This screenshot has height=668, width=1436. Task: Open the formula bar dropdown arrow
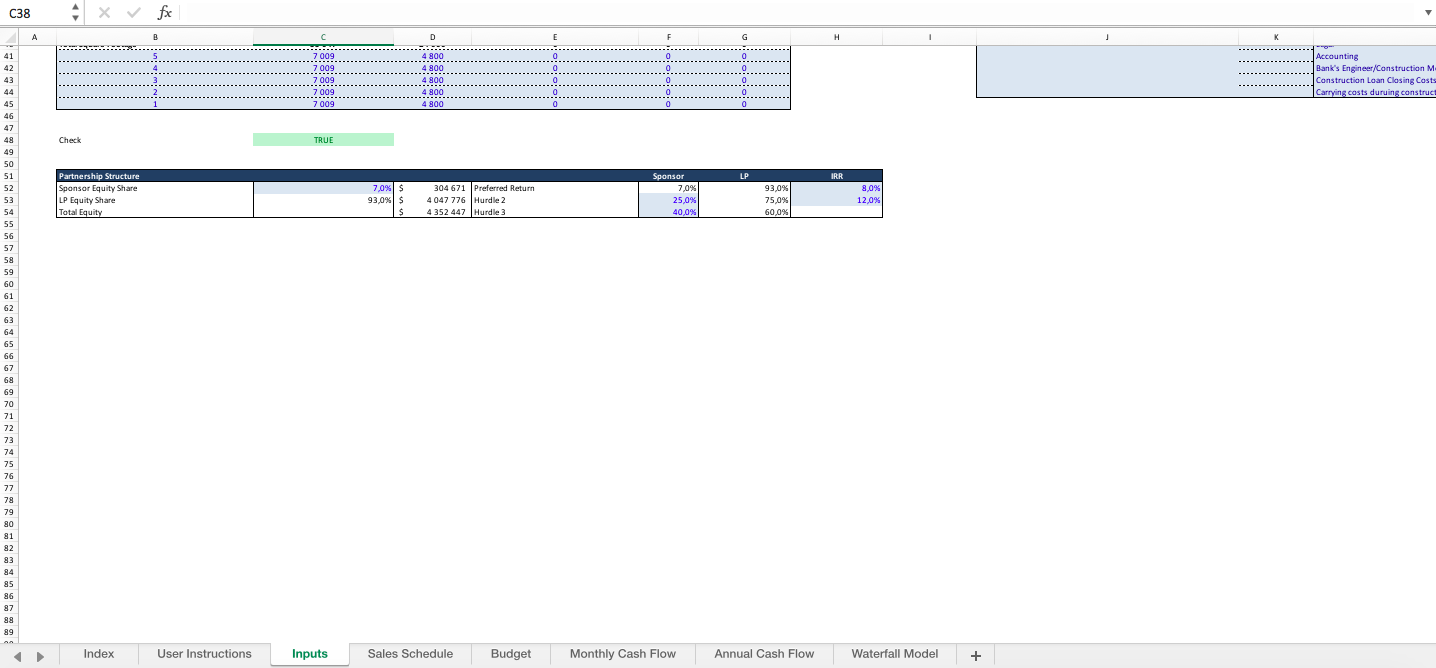pos(1428,13)
